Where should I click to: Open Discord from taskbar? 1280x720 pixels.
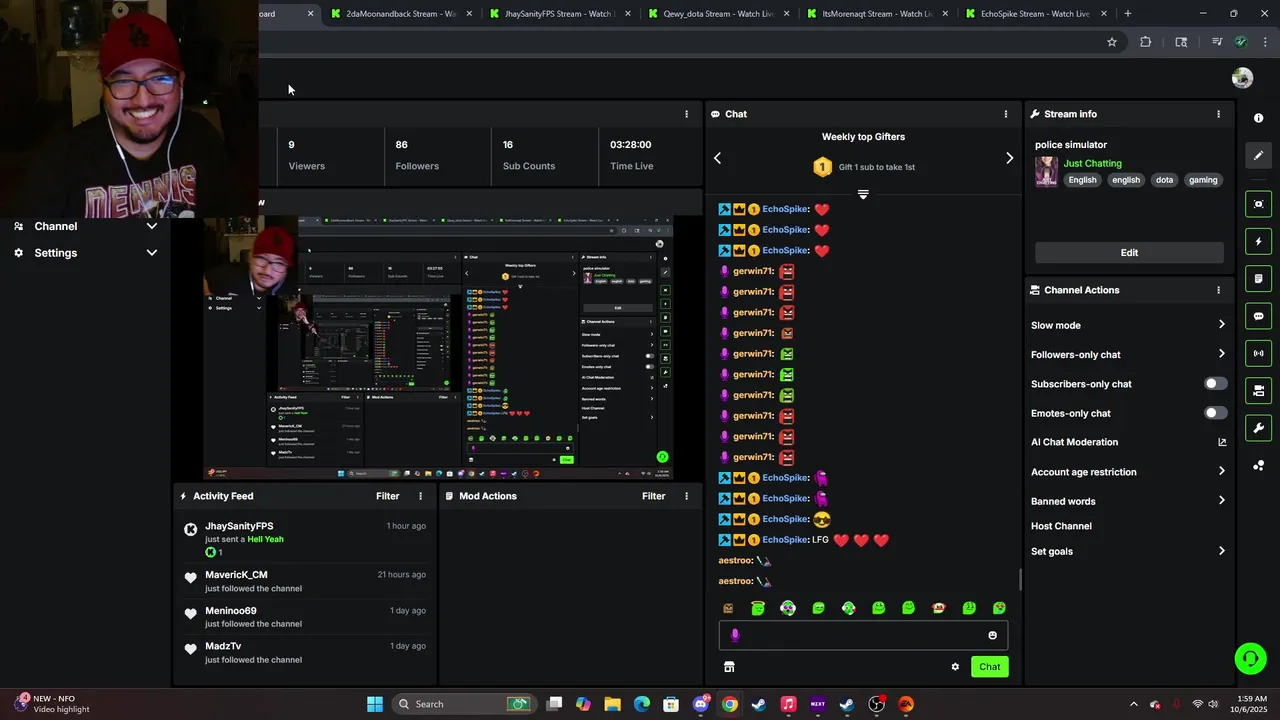tap(700, 704)
